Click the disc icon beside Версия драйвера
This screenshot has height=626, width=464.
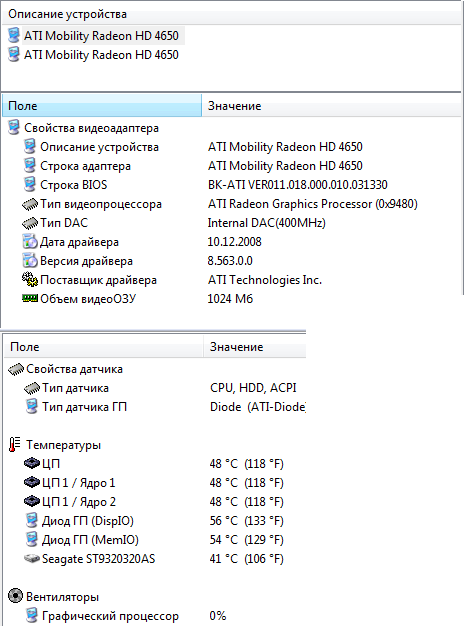(30, 261)
